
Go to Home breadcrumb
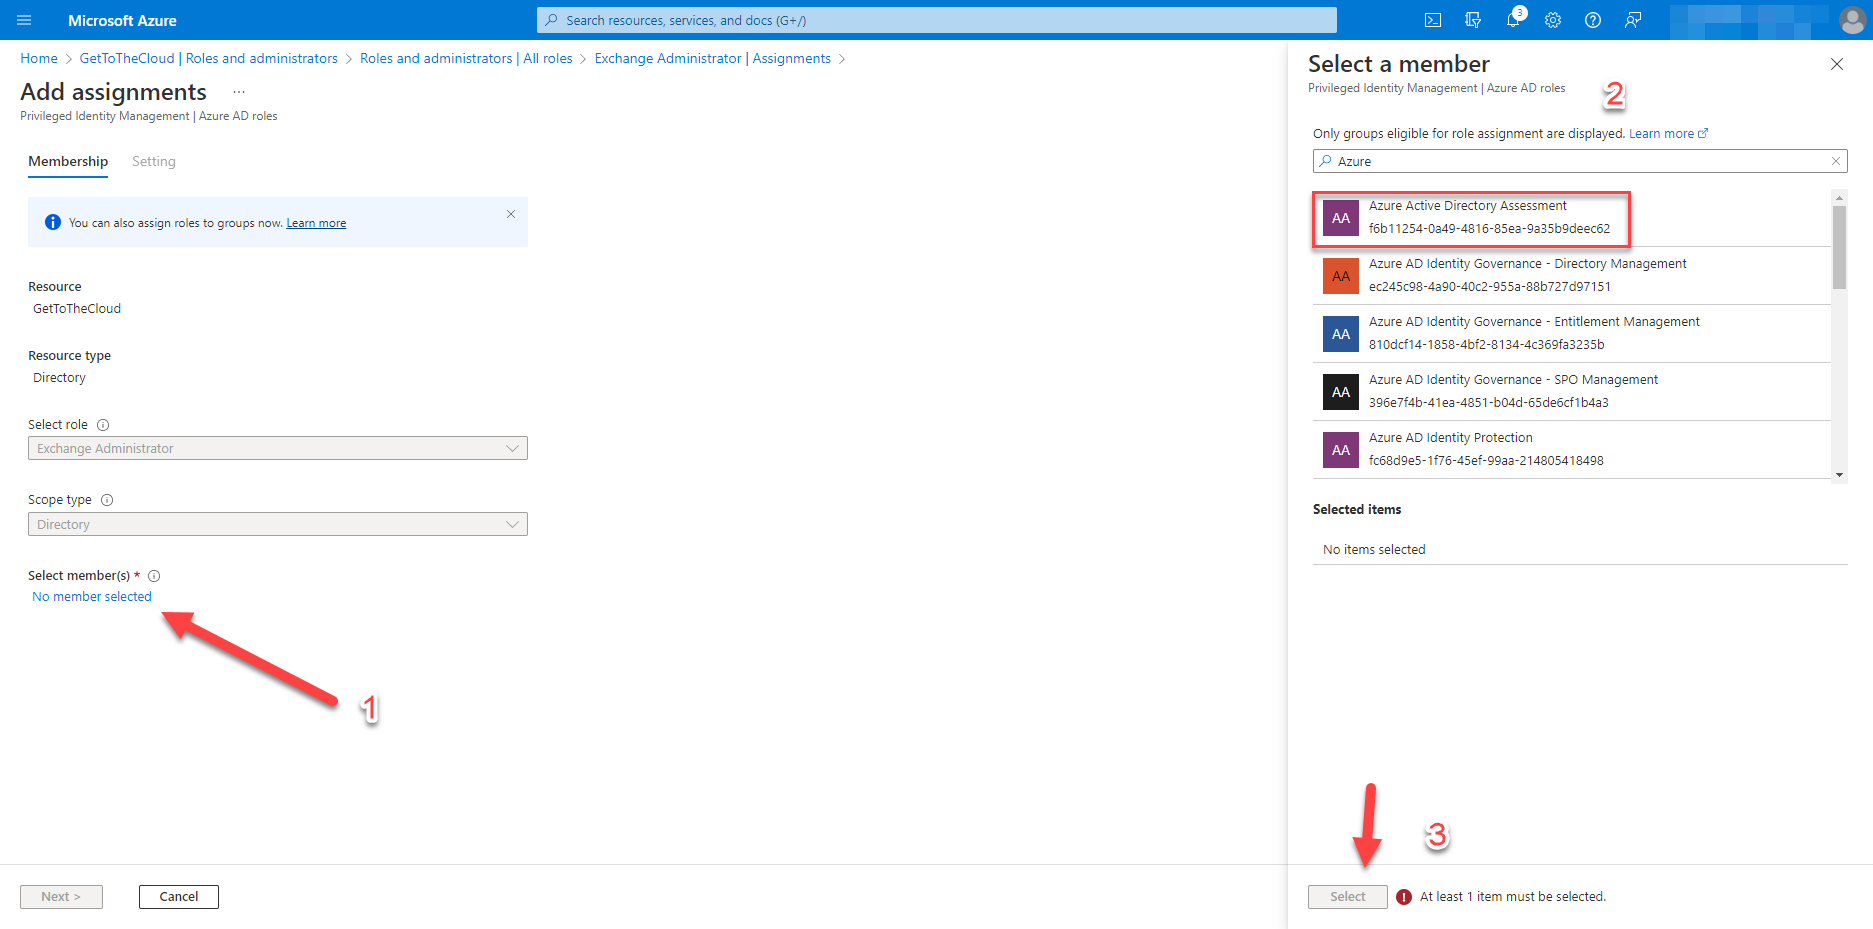coord(39,58)
